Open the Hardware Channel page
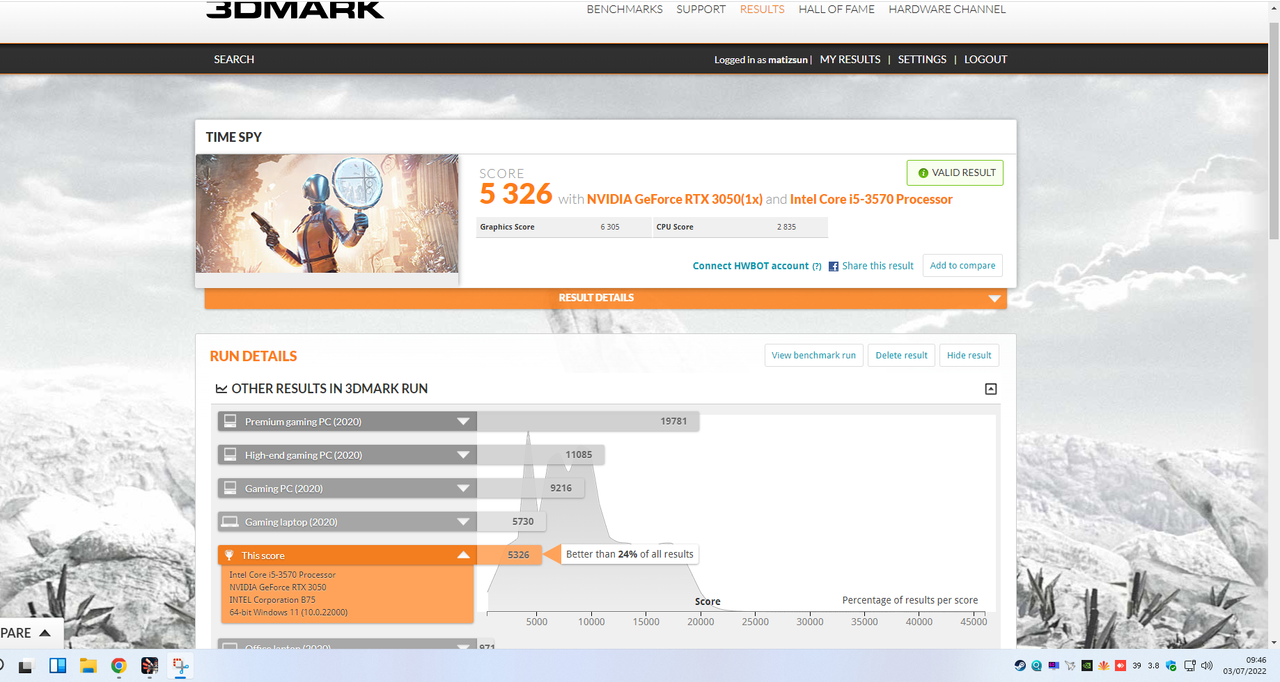 point(947,9)
